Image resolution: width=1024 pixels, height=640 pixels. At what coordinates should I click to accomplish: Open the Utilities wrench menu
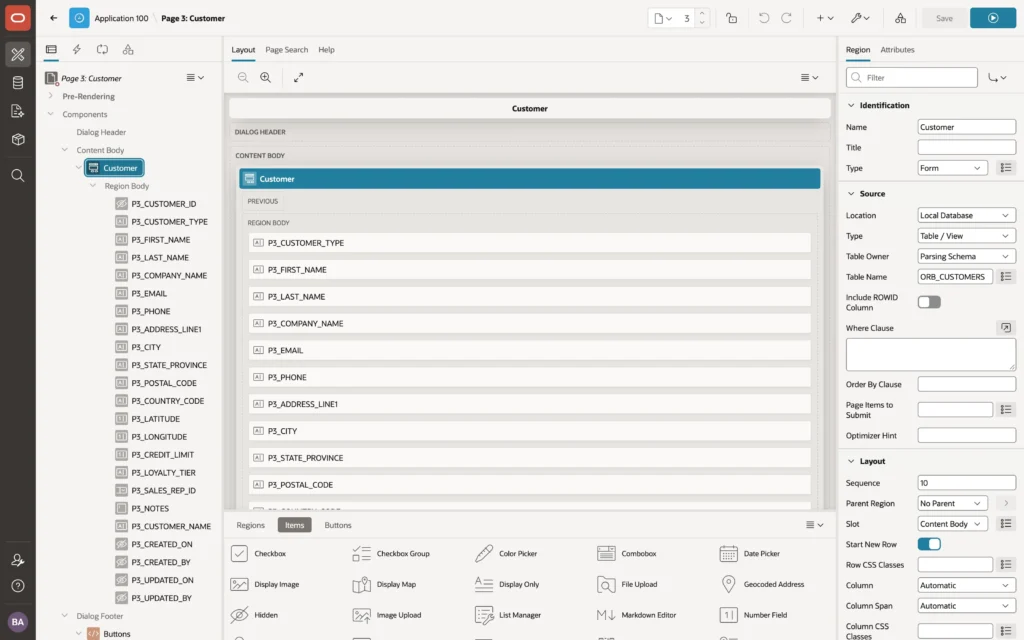click(860, 18)
